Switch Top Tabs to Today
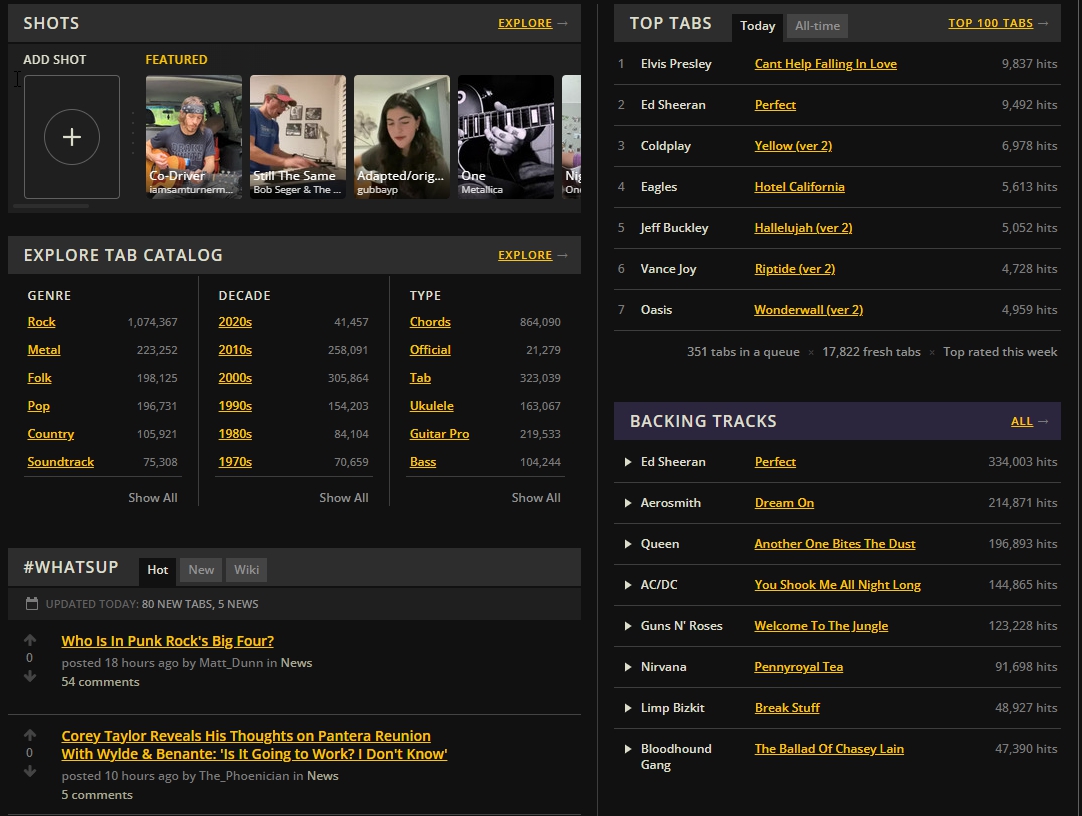This screenshot has width=1082, height=816. coord(757,26)
